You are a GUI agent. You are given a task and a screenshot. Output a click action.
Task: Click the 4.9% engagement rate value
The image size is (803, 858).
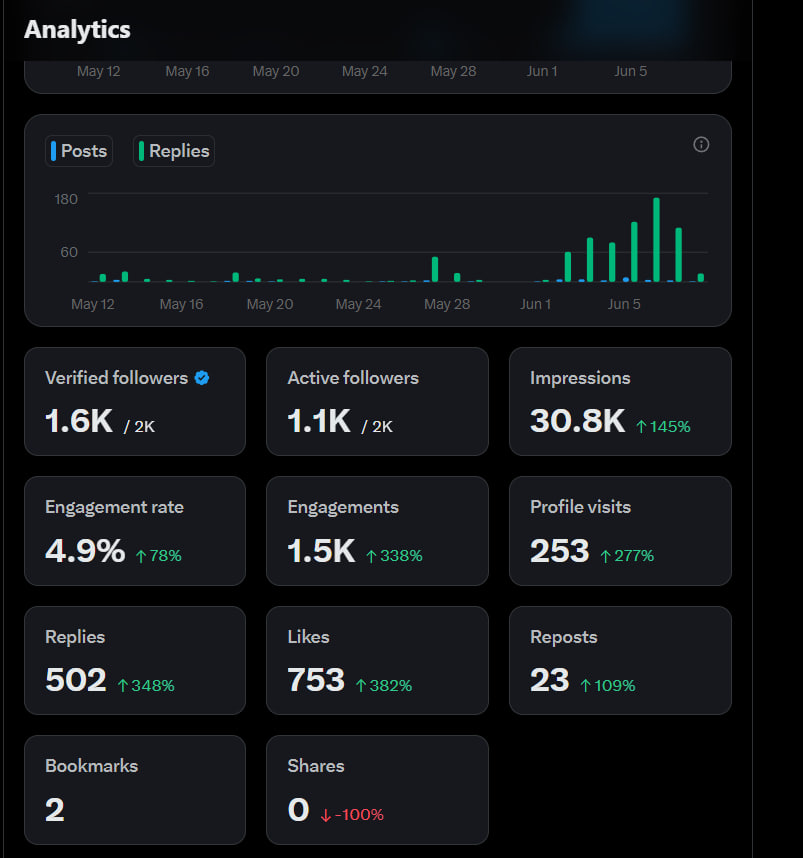coord(85,550)
